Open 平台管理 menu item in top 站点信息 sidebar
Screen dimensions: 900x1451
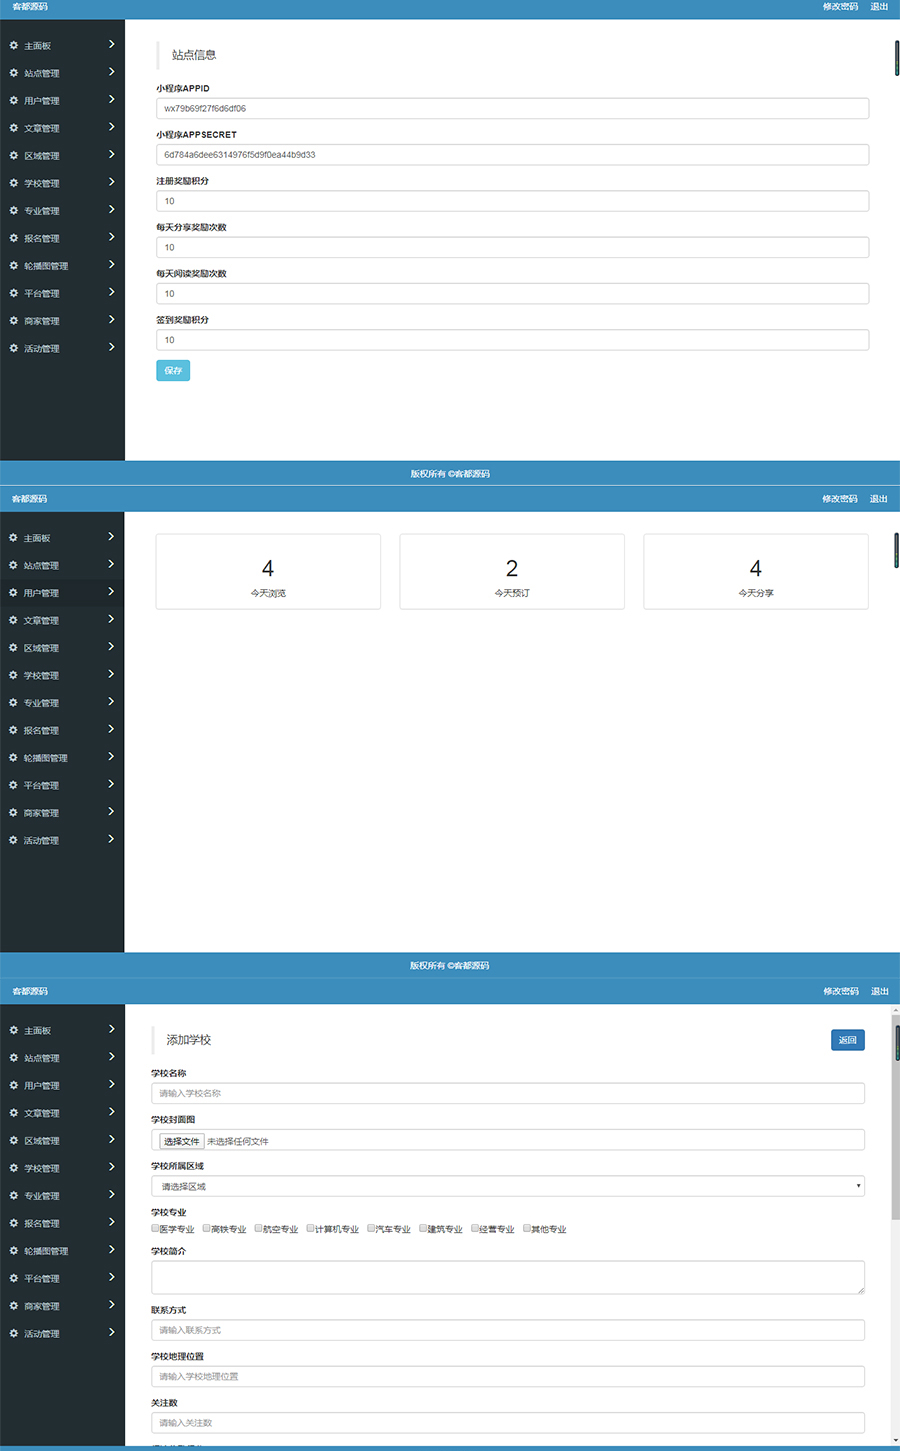point(42,293)
